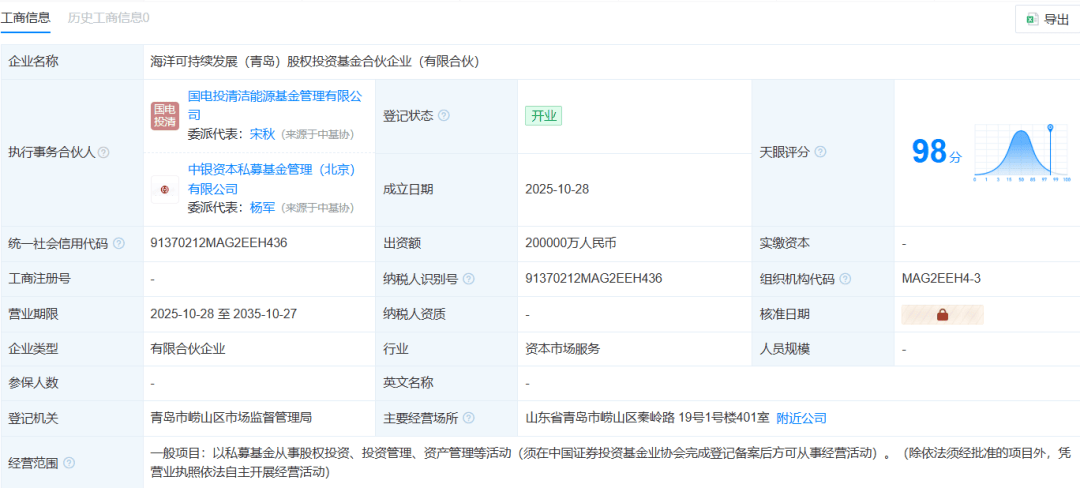Open the 历史工商信息 tab
Viewport: 1080px width, 488px height.
(x=109, y=17)
